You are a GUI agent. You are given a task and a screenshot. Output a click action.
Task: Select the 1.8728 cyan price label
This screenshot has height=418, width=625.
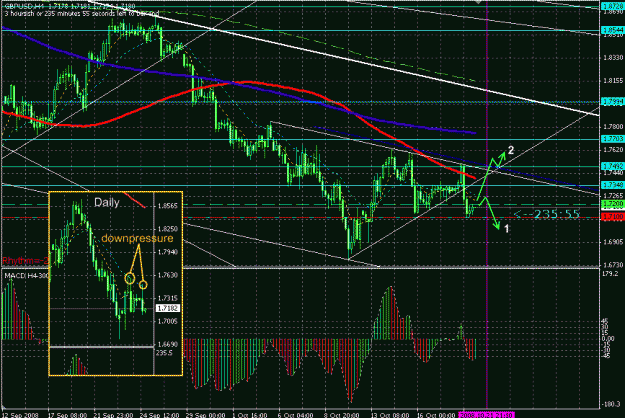pos(613,7)
